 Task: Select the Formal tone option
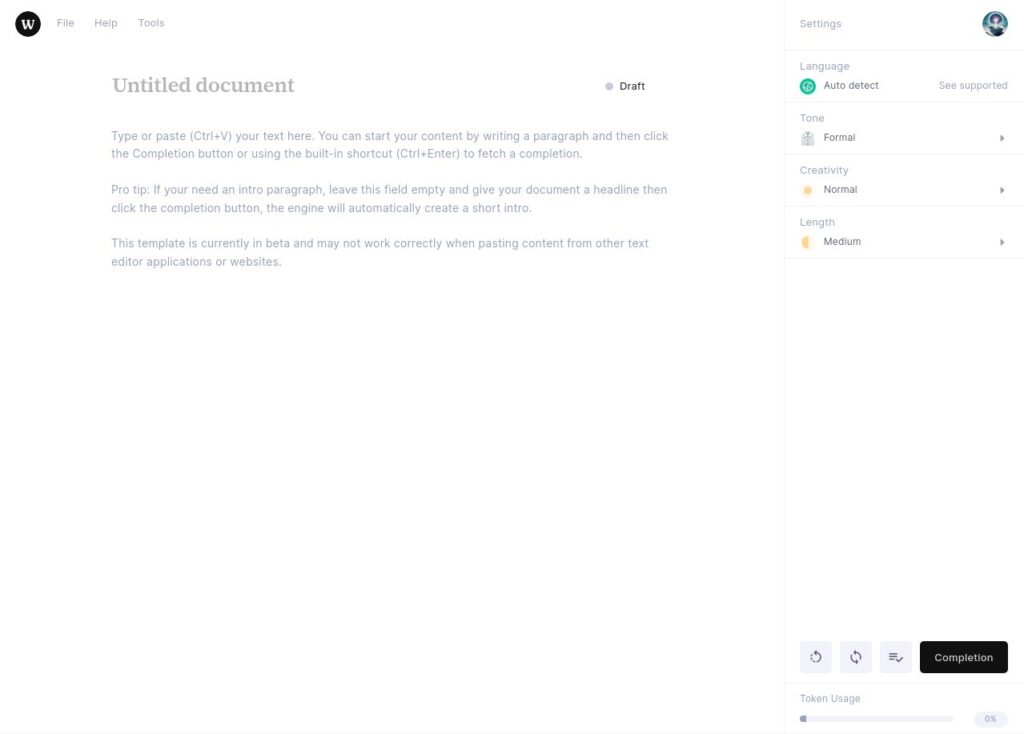839,138
